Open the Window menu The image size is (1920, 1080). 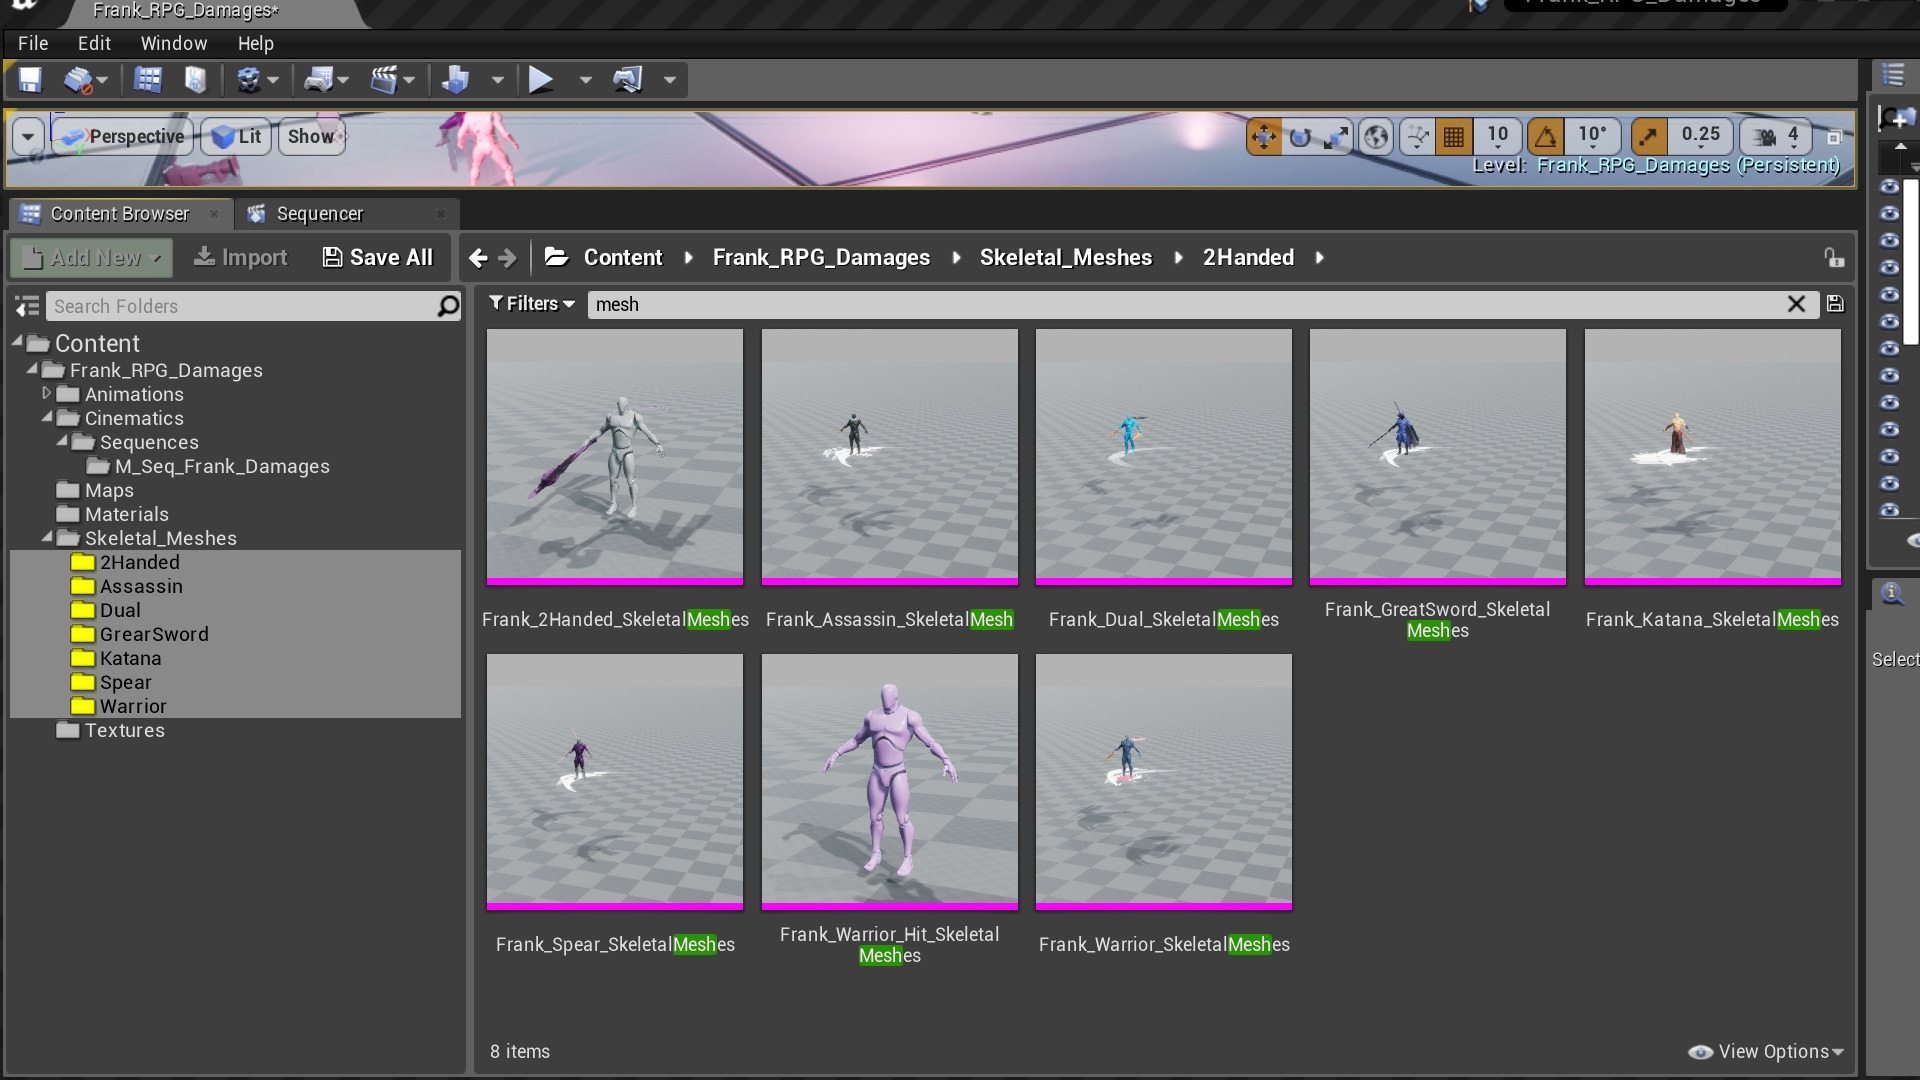[x=173, y=43]
